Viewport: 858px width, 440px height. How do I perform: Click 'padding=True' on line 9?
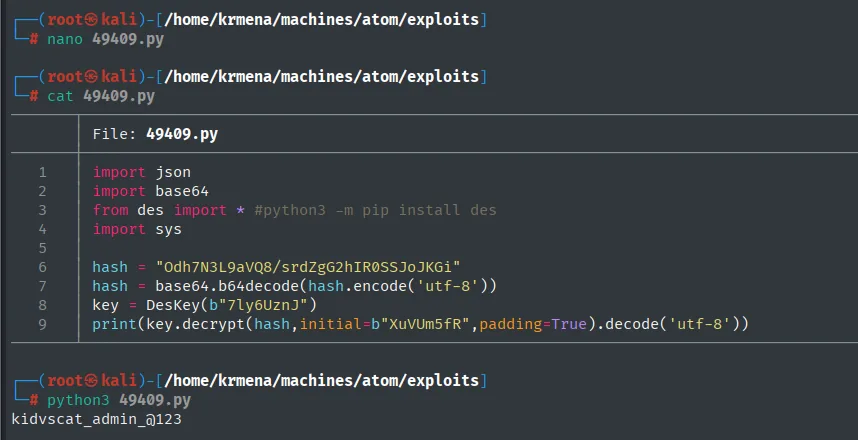[x=533, y=325]
